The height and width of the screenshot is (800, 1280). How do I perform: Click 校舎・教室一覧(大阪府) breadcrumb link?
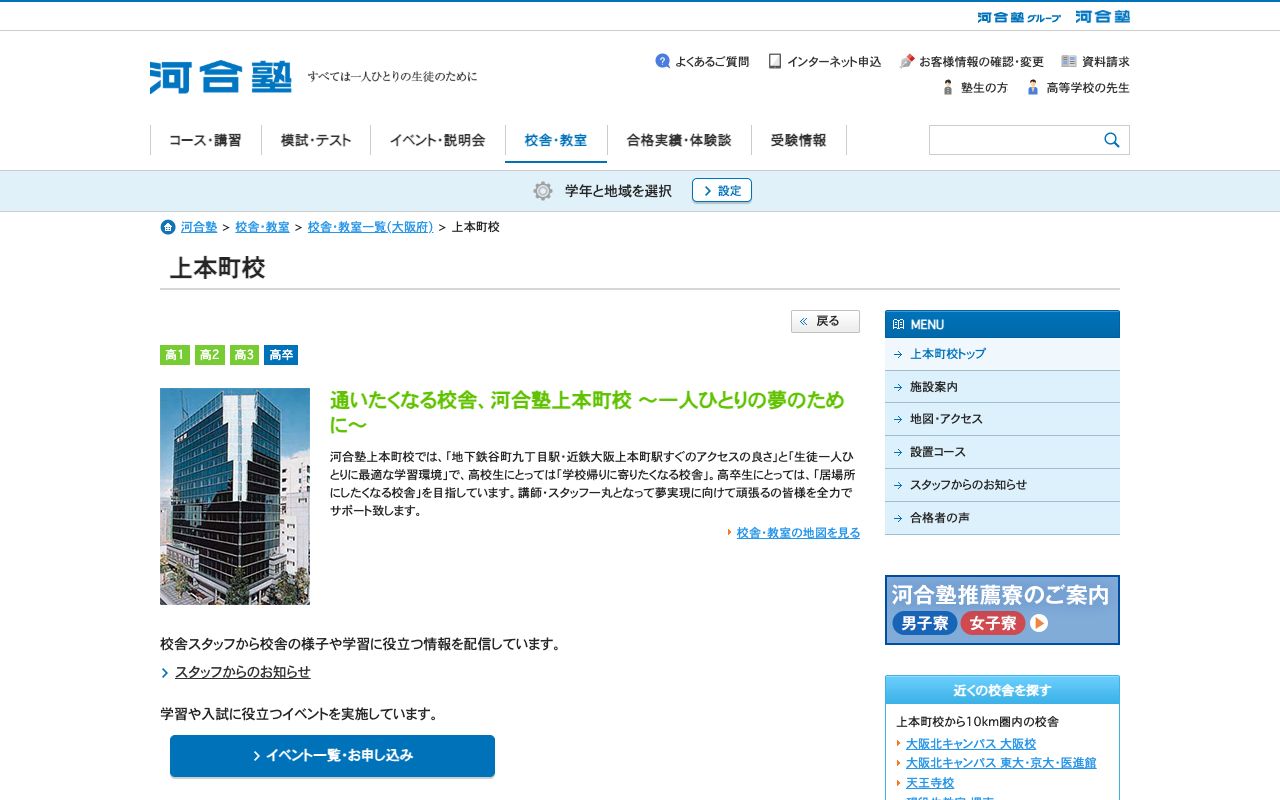point(370,227)
